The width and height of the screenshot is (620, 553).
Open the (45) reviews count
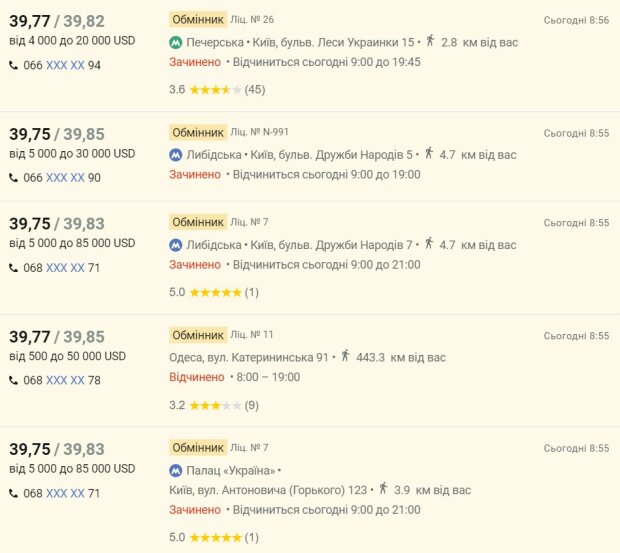coord(255,90)
